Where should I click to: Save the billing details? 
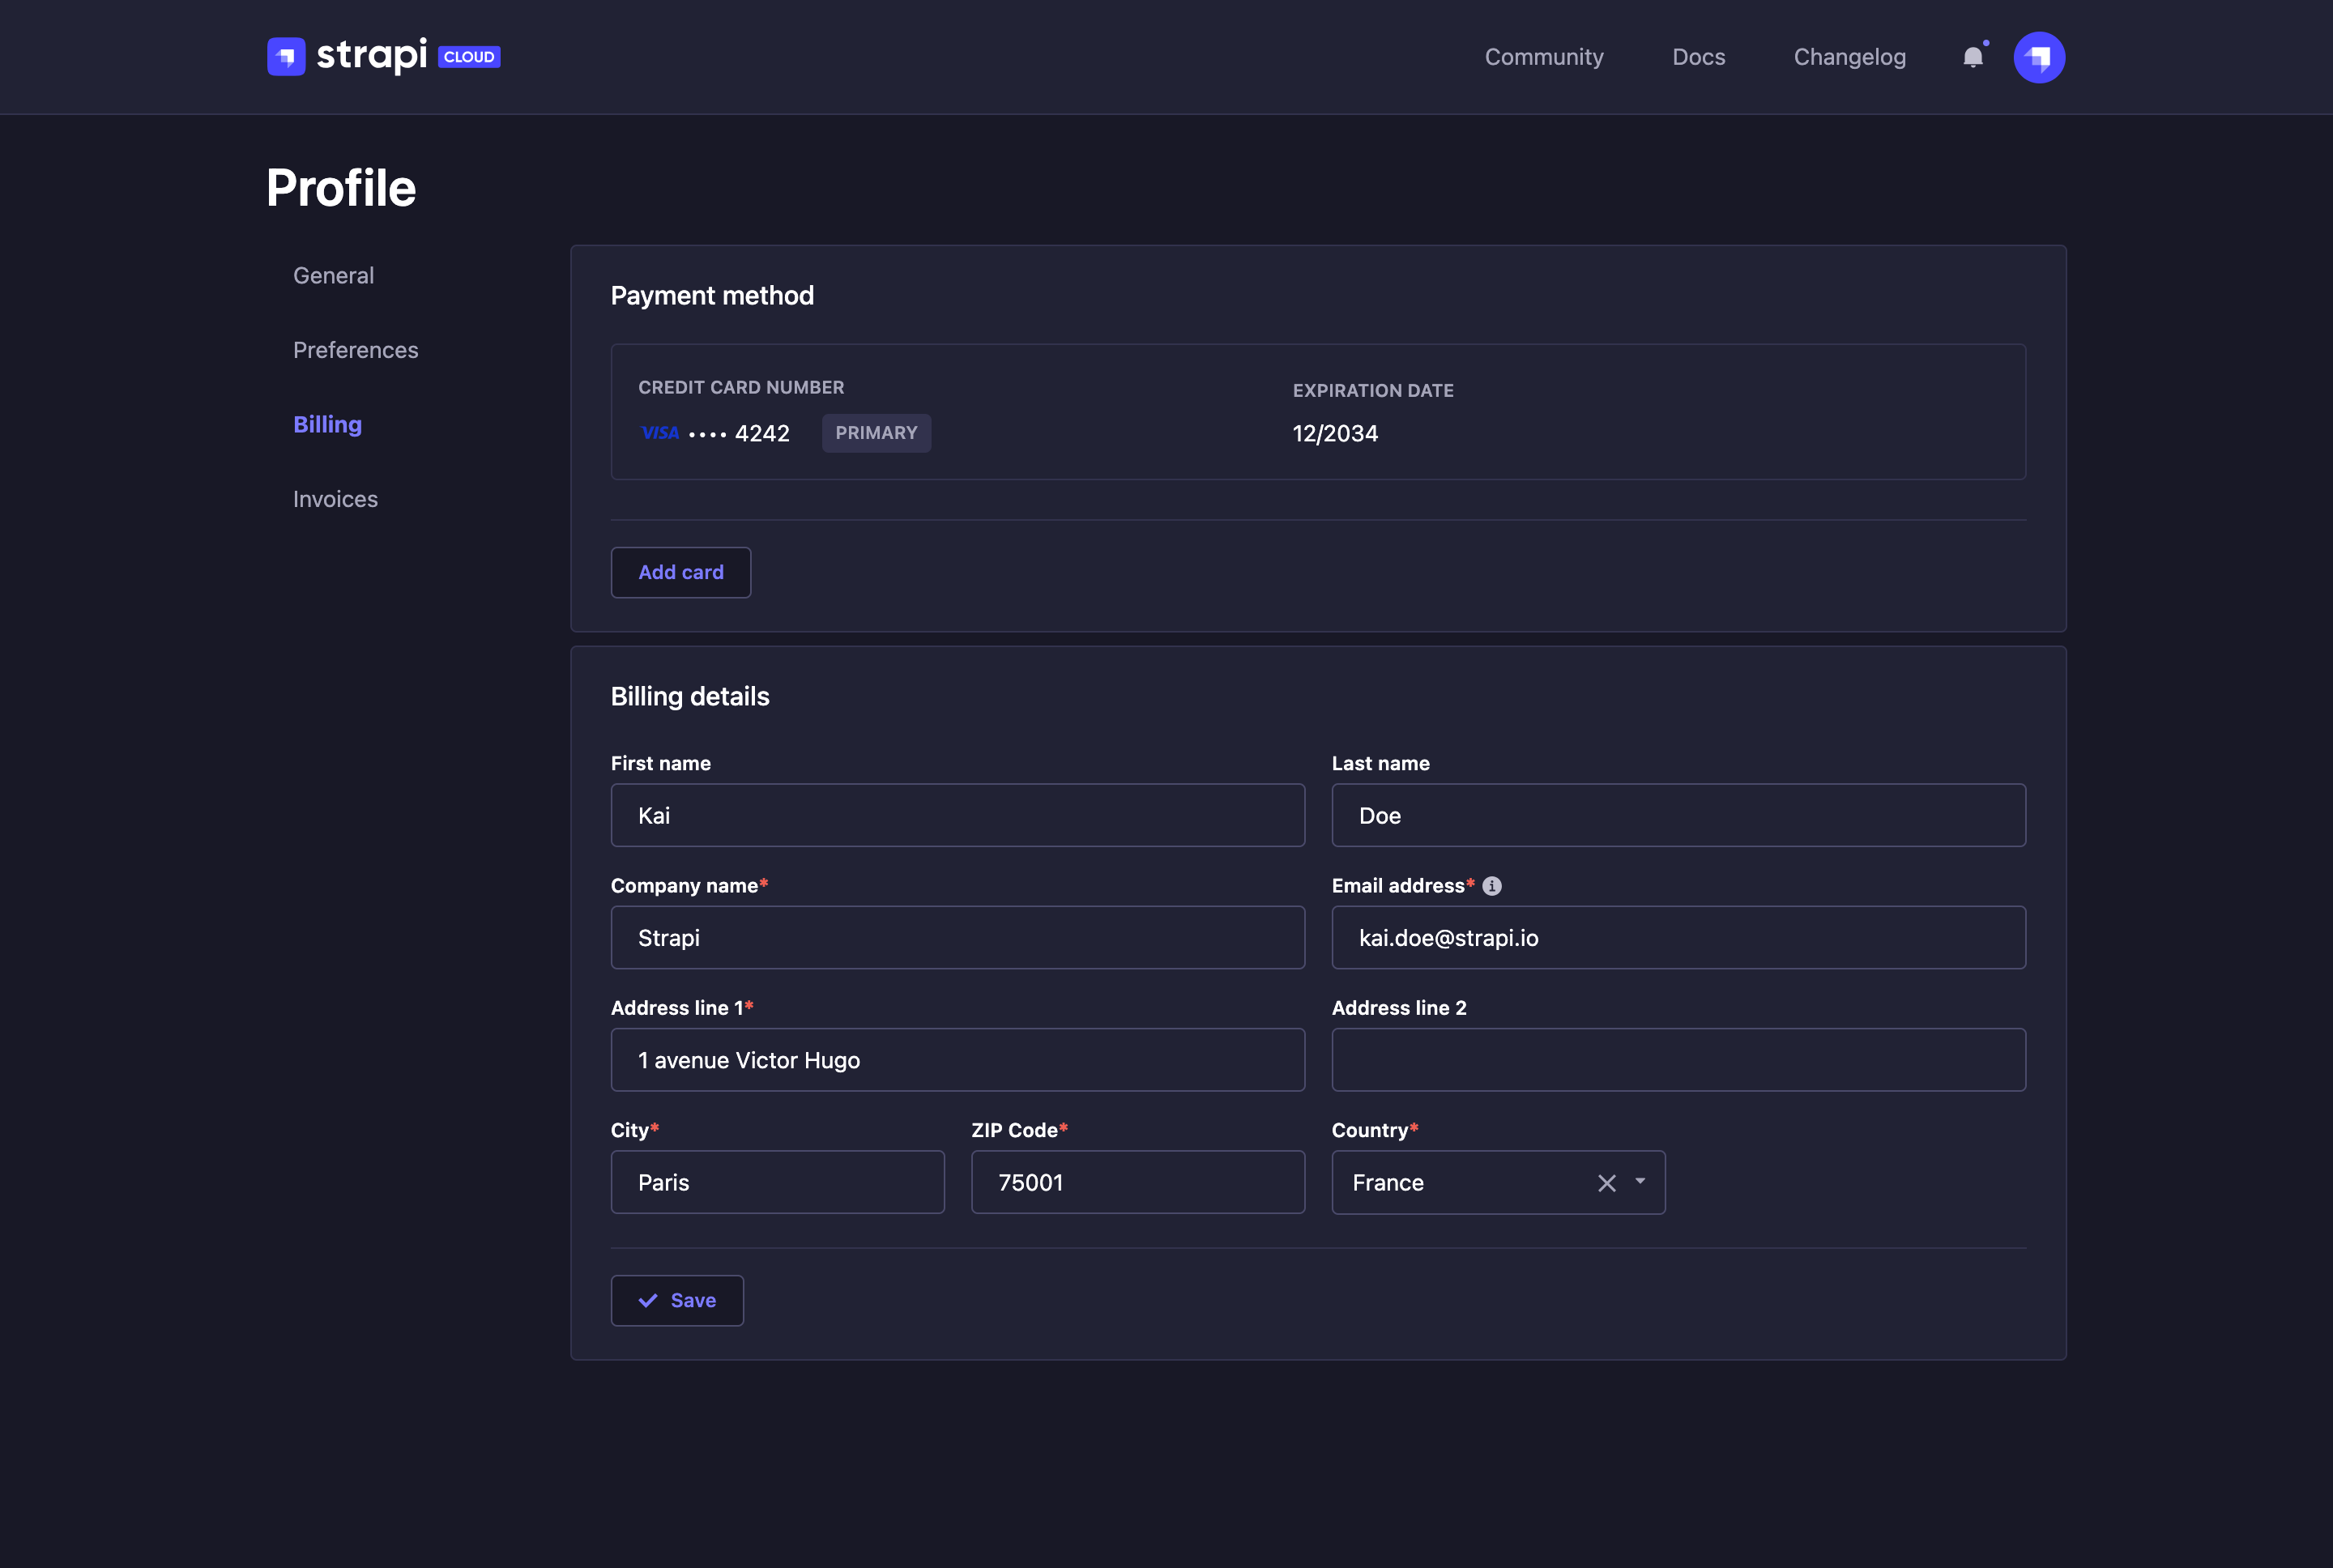point(677,1300)
